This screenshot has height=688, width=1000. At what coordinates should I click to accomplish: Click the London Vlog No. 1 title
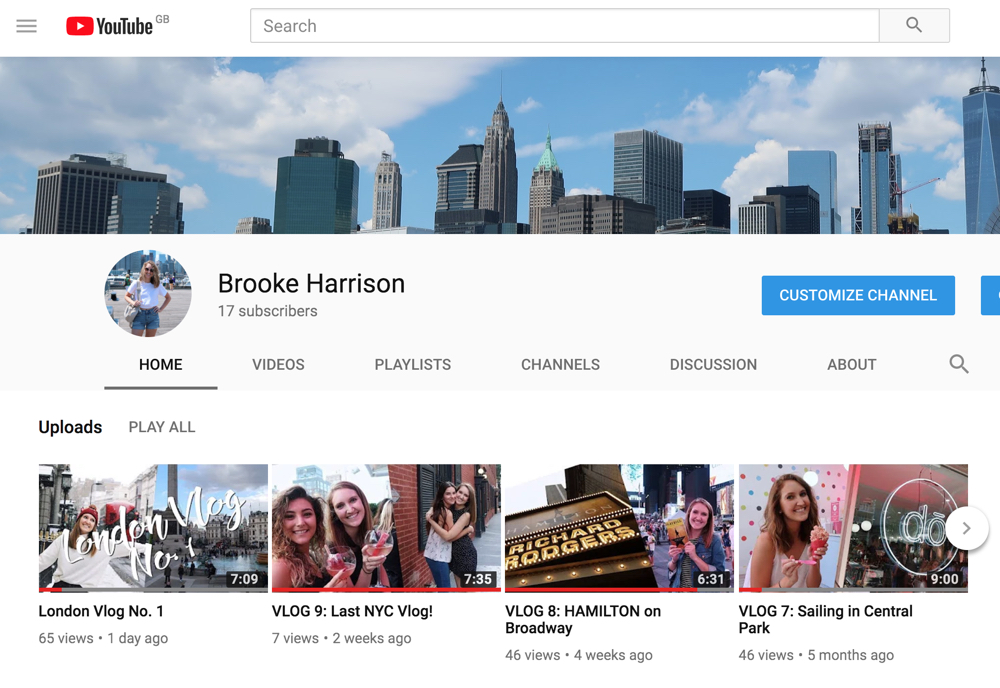pos(101,611)
